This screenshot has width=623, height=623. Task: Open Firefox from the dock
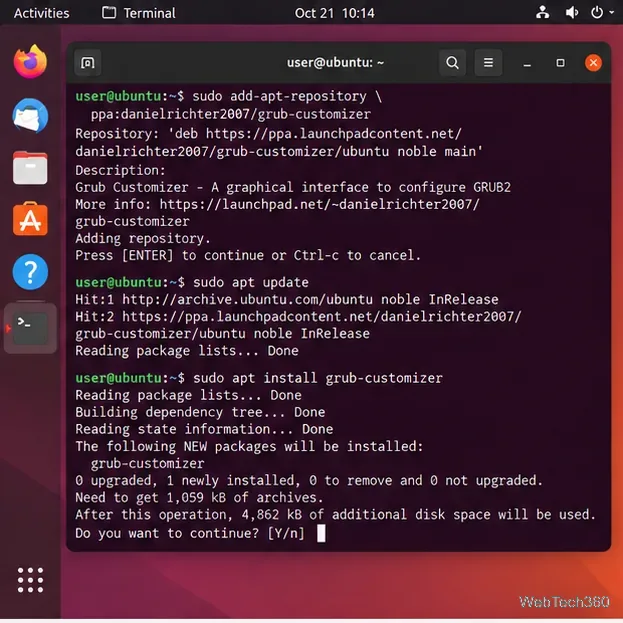coord(30,62)
